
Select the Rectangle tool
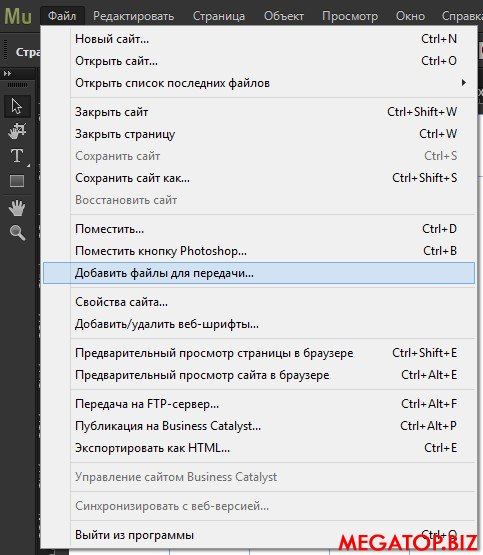[x=17, y=181]
